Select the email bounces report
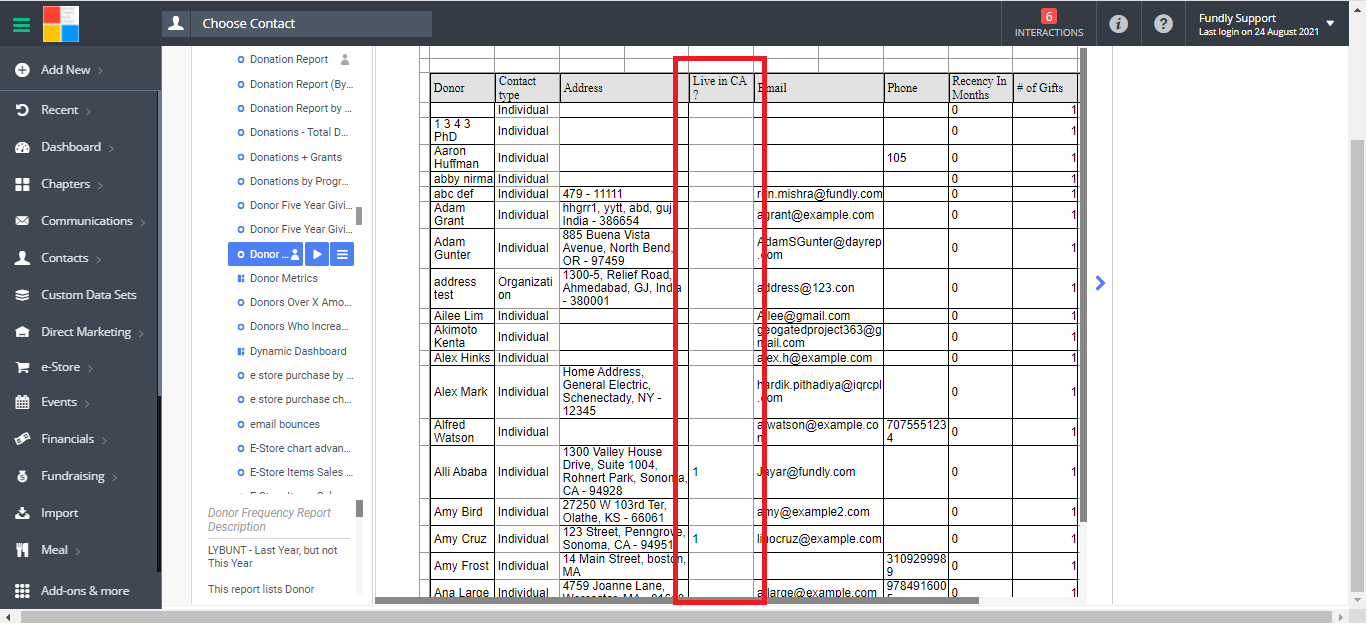This screenshot has height=625, width=1368. click(285, 424)
